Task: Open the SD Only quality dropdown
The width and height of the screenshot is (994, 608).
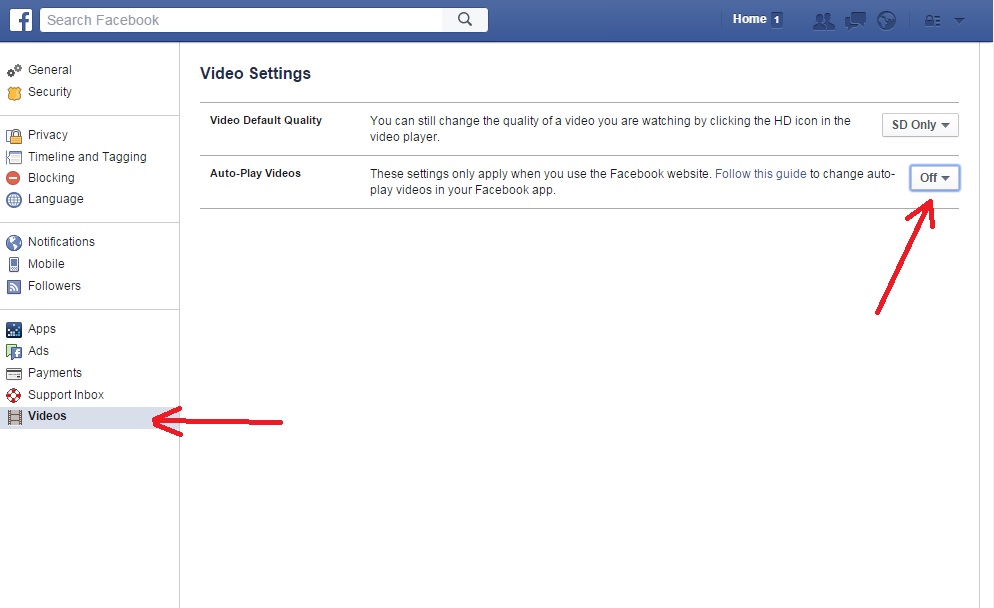Action: coord(920,125)
